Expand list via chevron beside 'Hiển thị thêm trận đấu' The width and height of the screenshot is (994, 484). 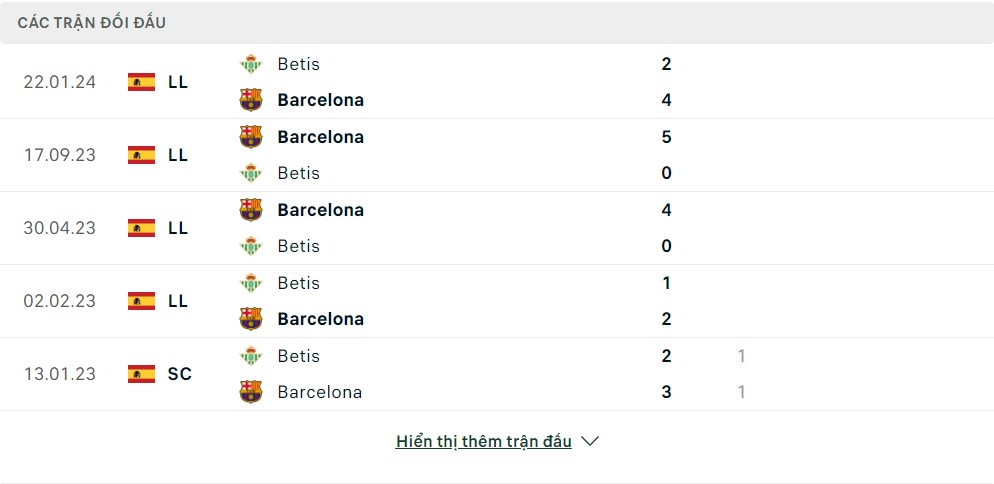pyautogui.click(x=590, y=441)
